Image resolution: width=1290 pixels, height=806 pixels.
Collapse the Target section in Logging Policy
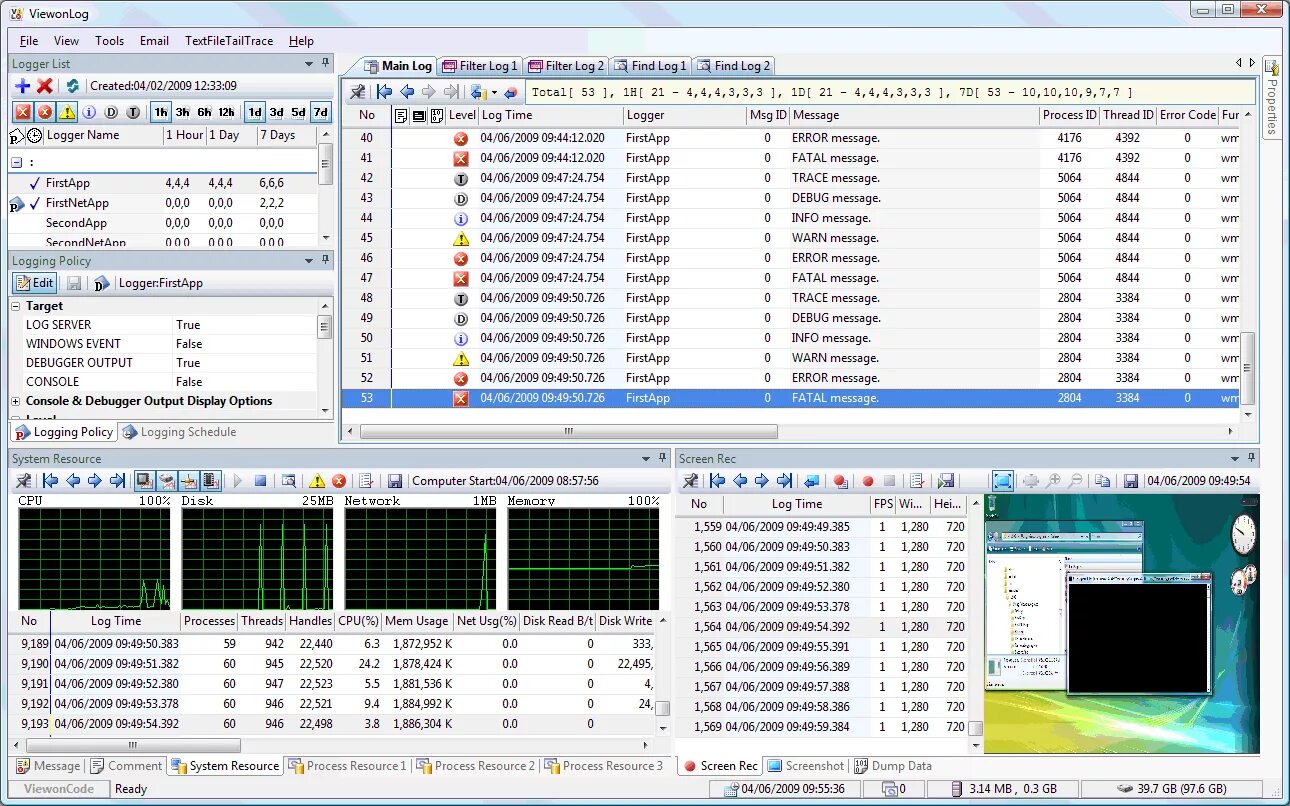click(16, 306)
